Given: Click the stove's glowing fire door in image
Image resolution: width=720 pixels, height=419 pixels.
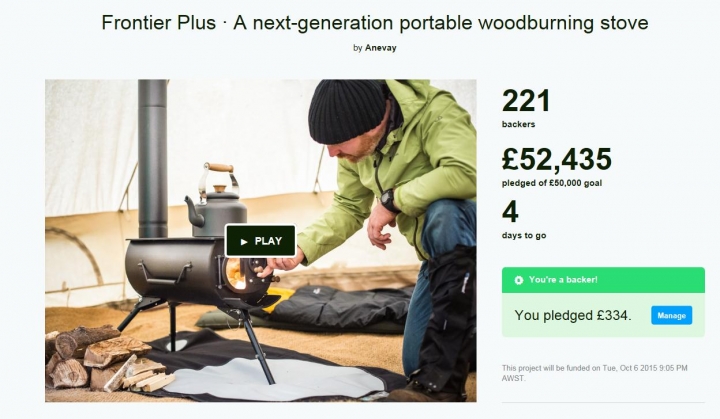Looking at the screenshot, I should coord(238,274).
